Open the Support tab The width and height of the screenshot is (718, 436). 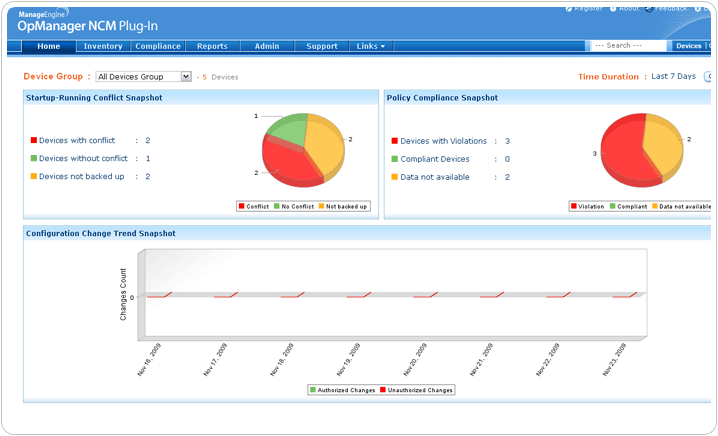pyautogui.click(x=322, y=46)
